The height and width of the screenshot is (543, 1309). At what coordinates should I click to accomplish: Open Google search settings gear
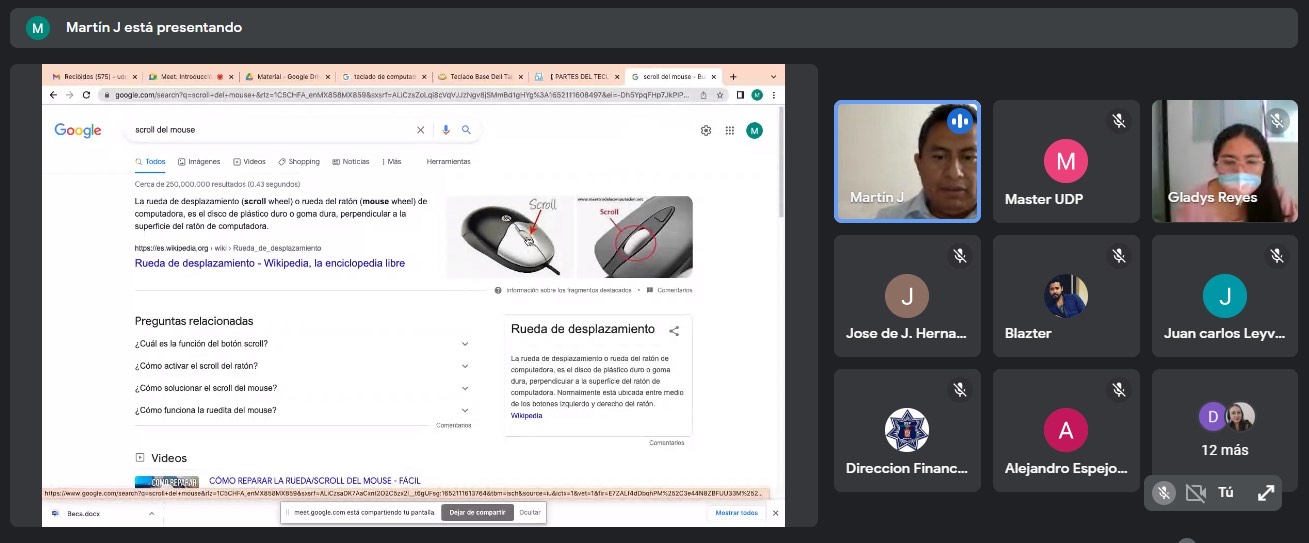click(706, 130)
